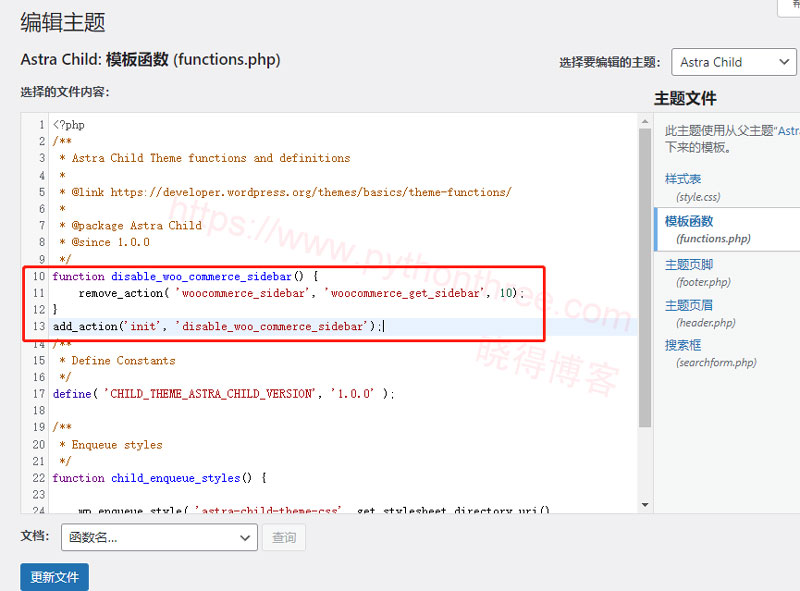Click the function child_enqueue_styles declaration line

[x=160, y=478]
